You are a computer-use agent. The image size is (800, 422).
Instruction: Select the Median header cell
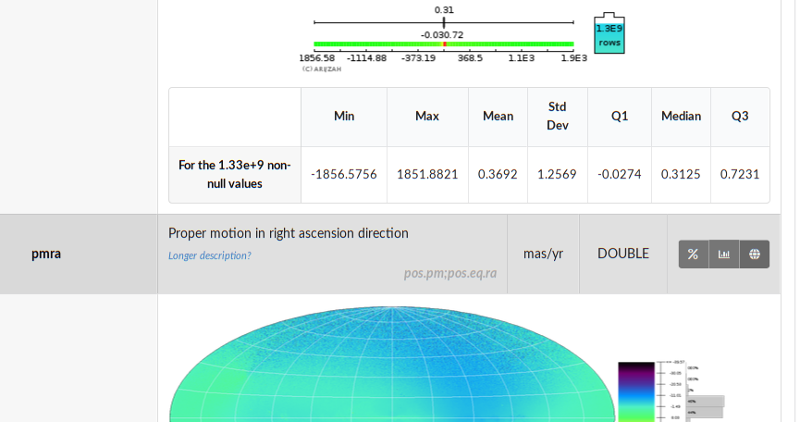point(681,117)
